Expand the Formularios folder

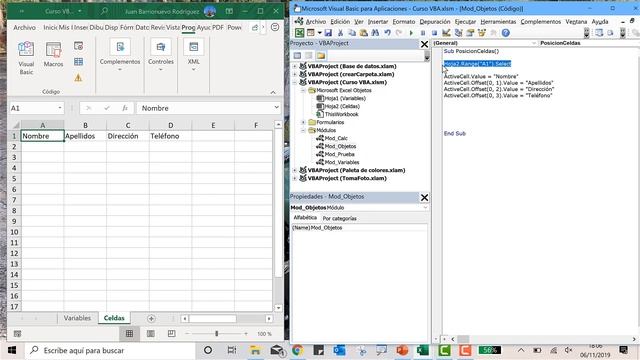(303, 122)
